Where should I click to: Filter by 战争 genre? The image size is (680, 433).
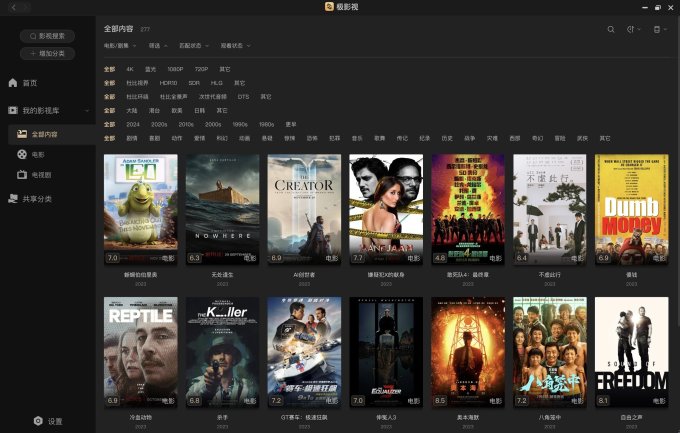click(470, 138)
